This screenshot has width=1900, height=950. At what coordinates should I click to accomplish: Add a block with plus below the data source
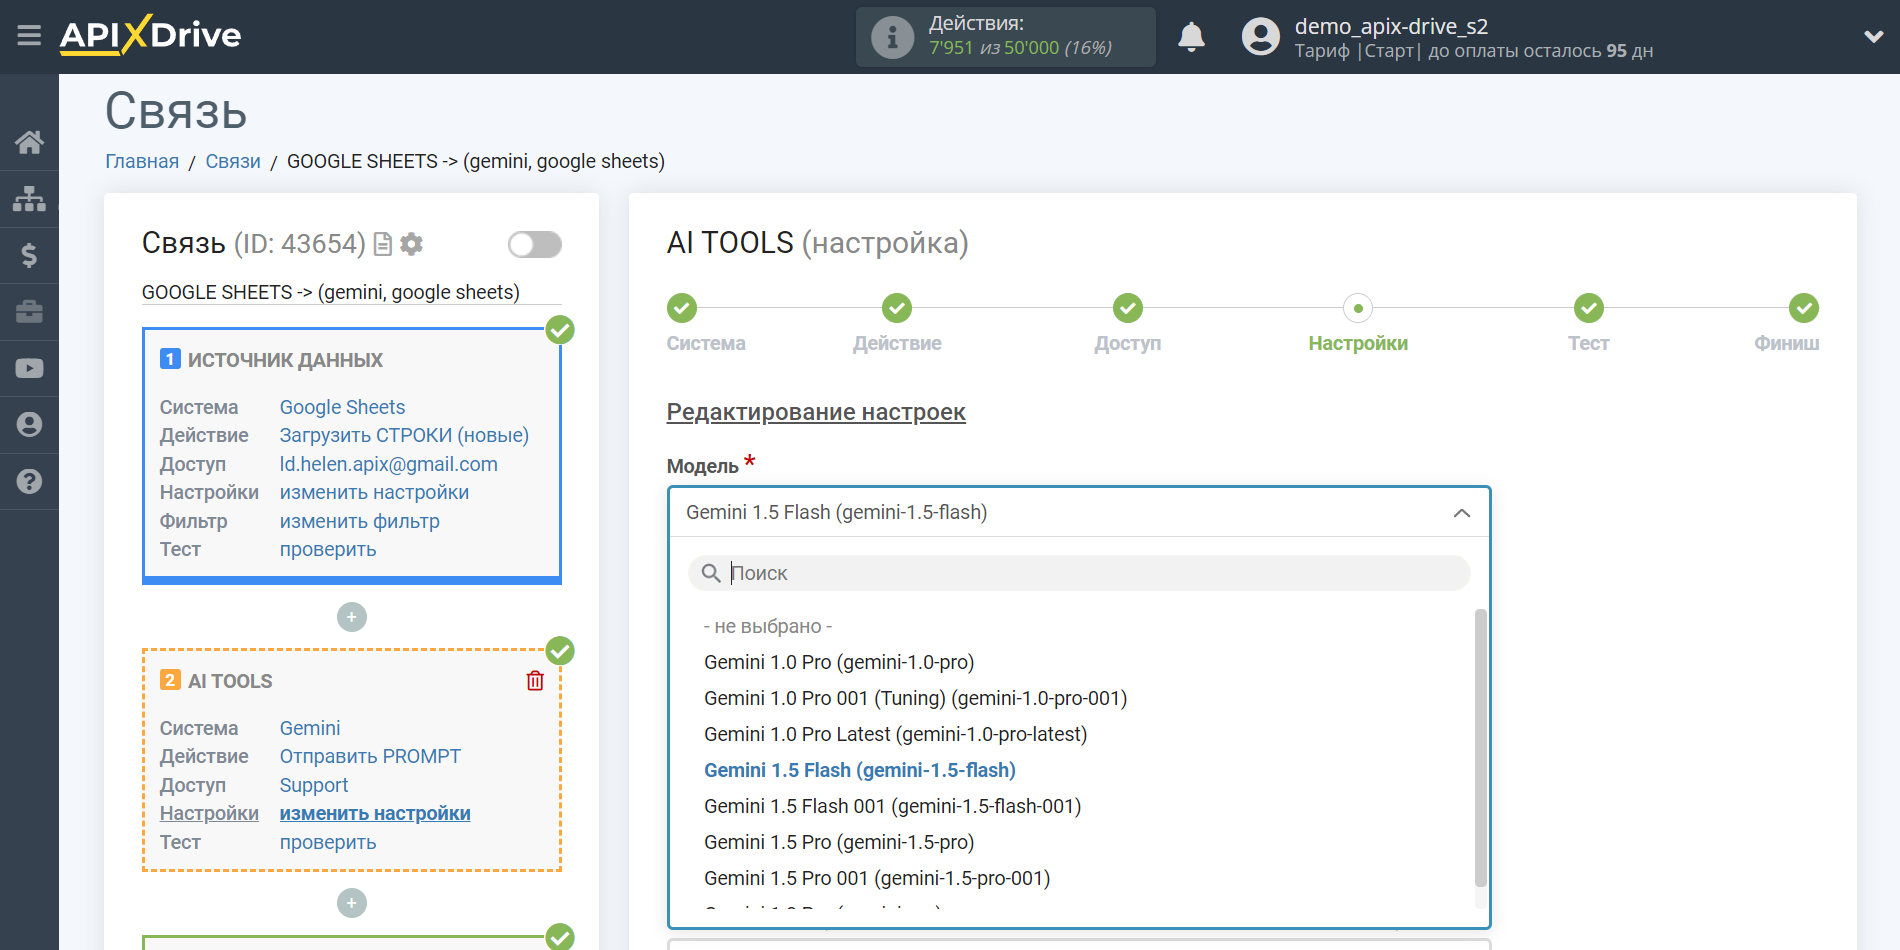(352, 617)
